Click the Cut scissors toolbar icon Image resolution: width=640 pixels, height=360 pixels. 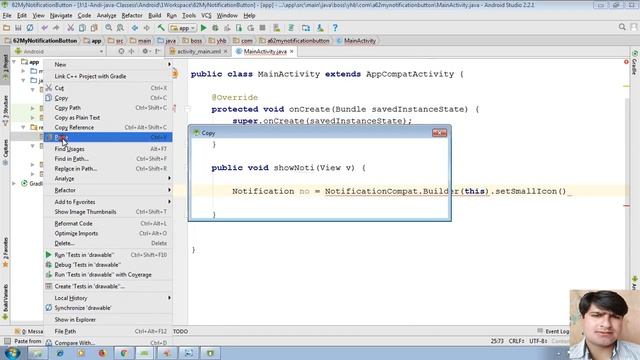[70, 28]
